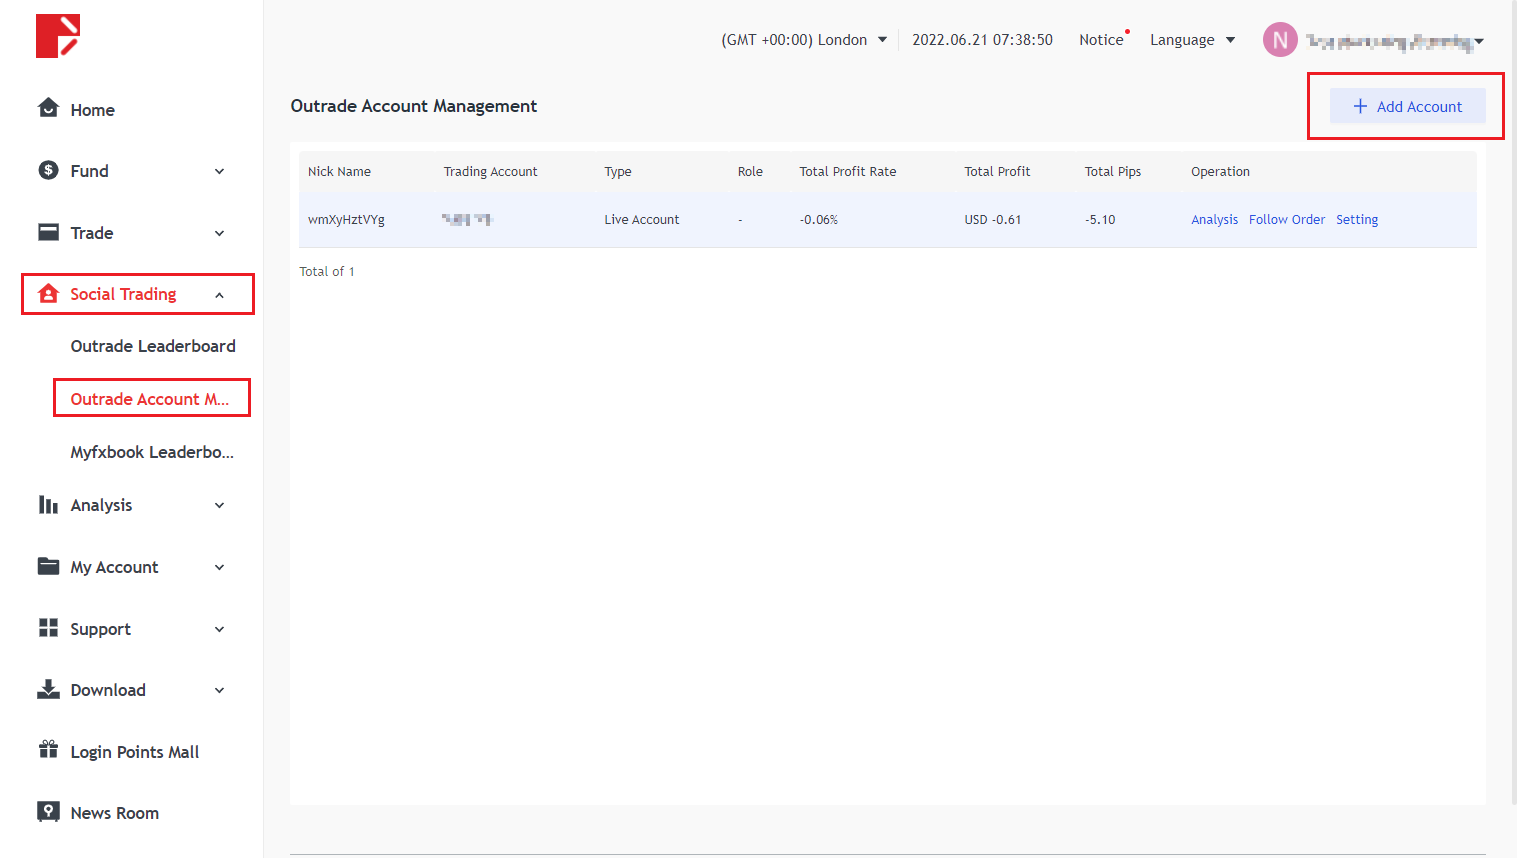Open the GMT London timezone dropdown
The height and width of the screenshot is (858, 1517).
pyautogui.click(x=804, y=40)
